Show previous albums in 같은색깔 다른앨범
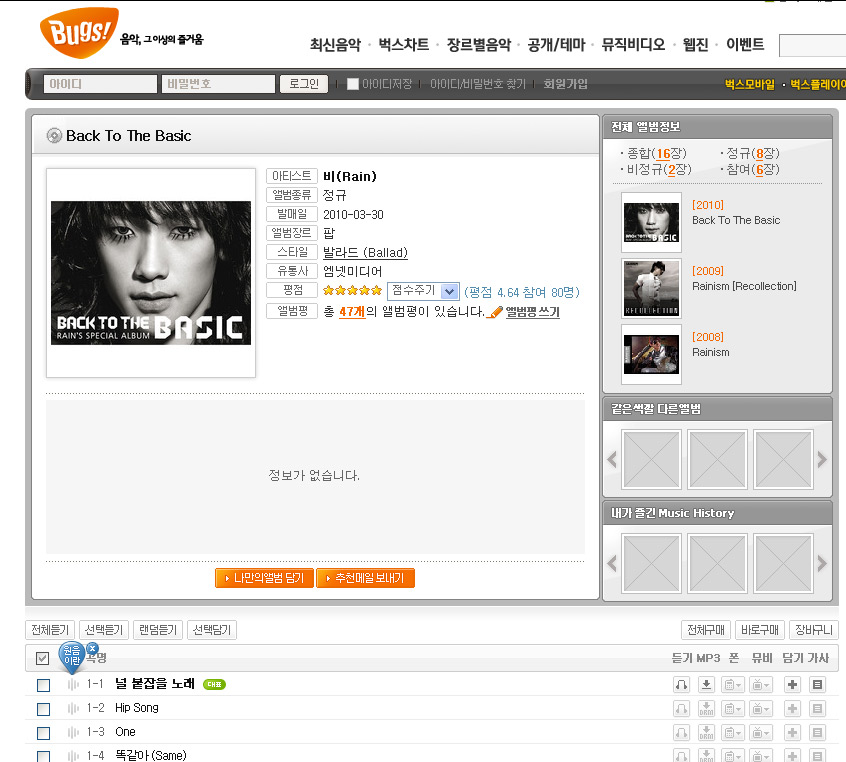The width and height of the screenshot is (846, 762). pos(612,460)
